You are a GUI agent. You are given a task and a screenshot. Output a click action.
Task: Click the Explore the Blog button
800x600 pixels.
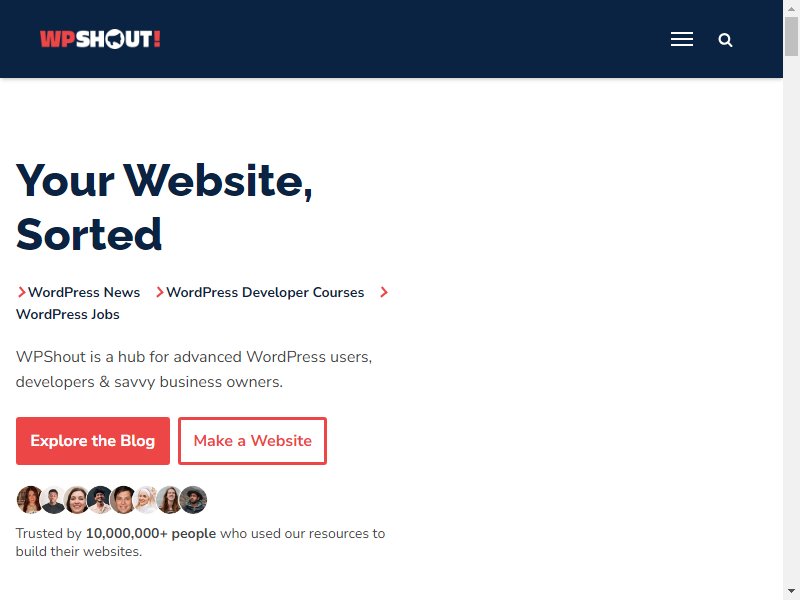93,441
